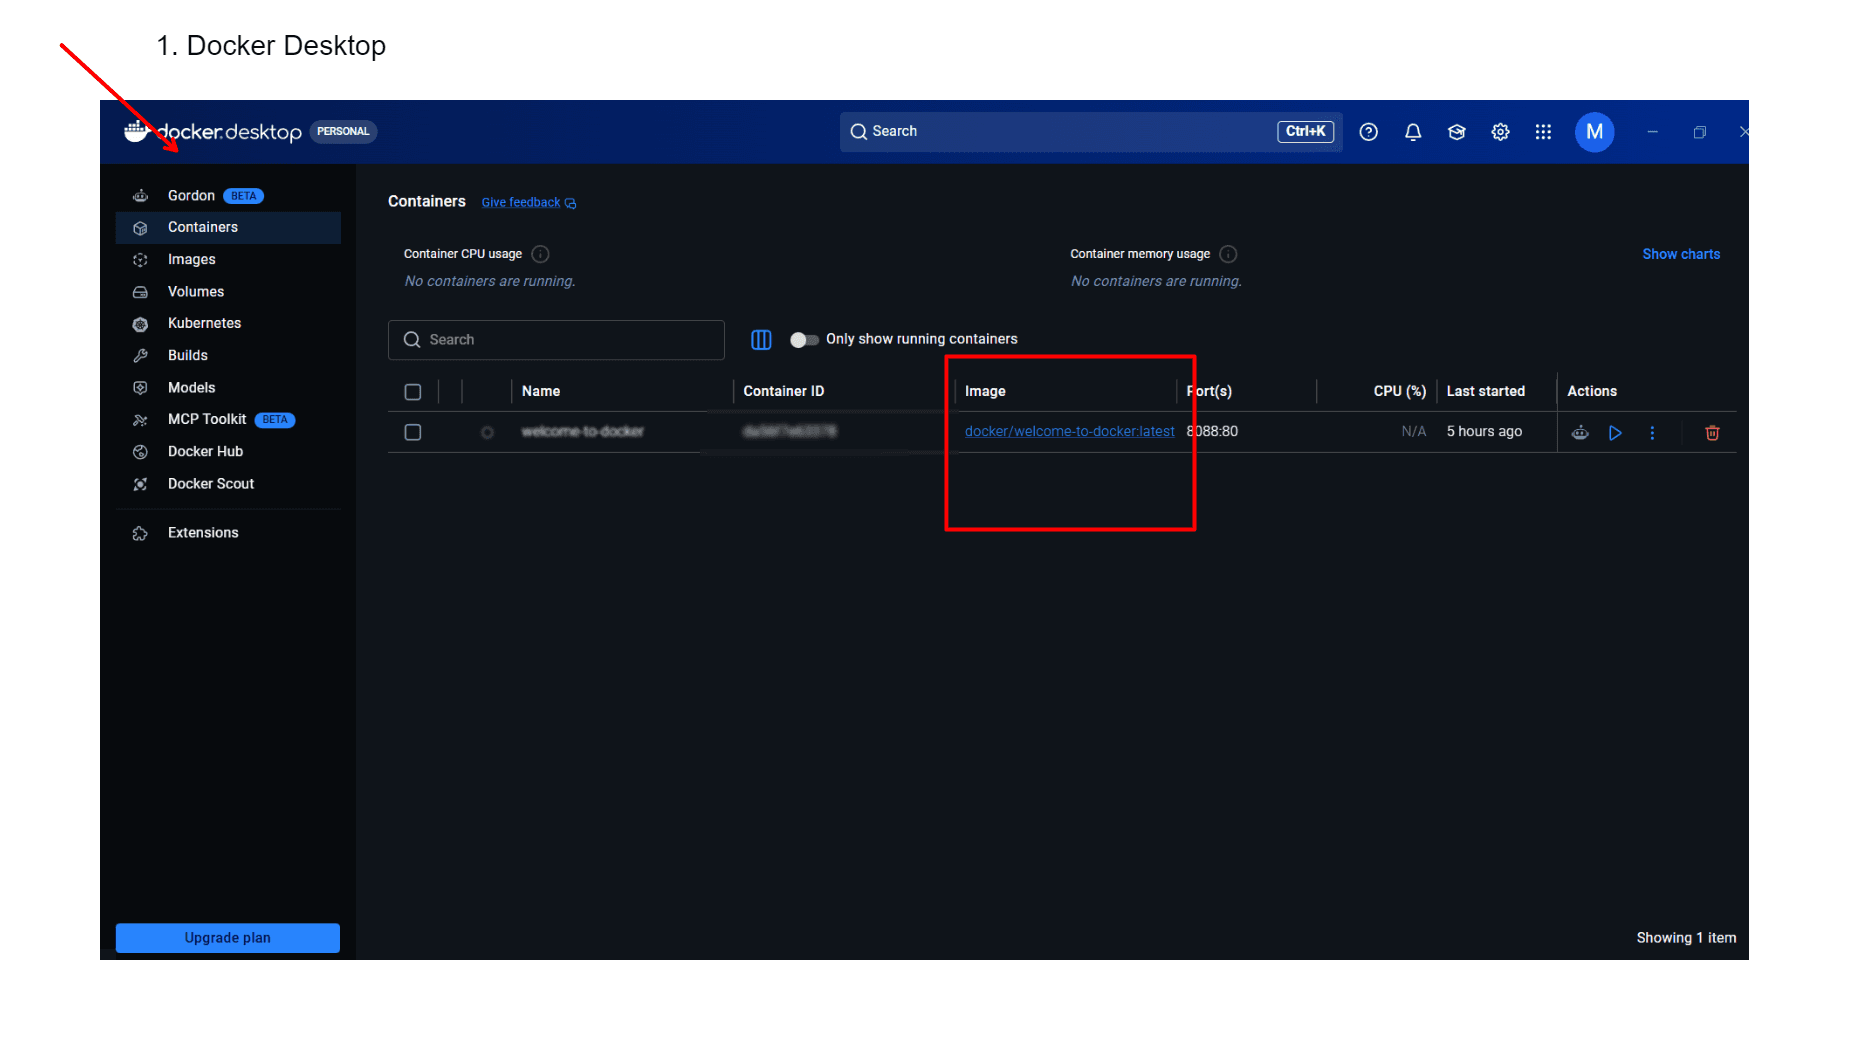Click the M account avatar
The width and height of the screenshot is (1849, 1060).
pos(1594,132)
